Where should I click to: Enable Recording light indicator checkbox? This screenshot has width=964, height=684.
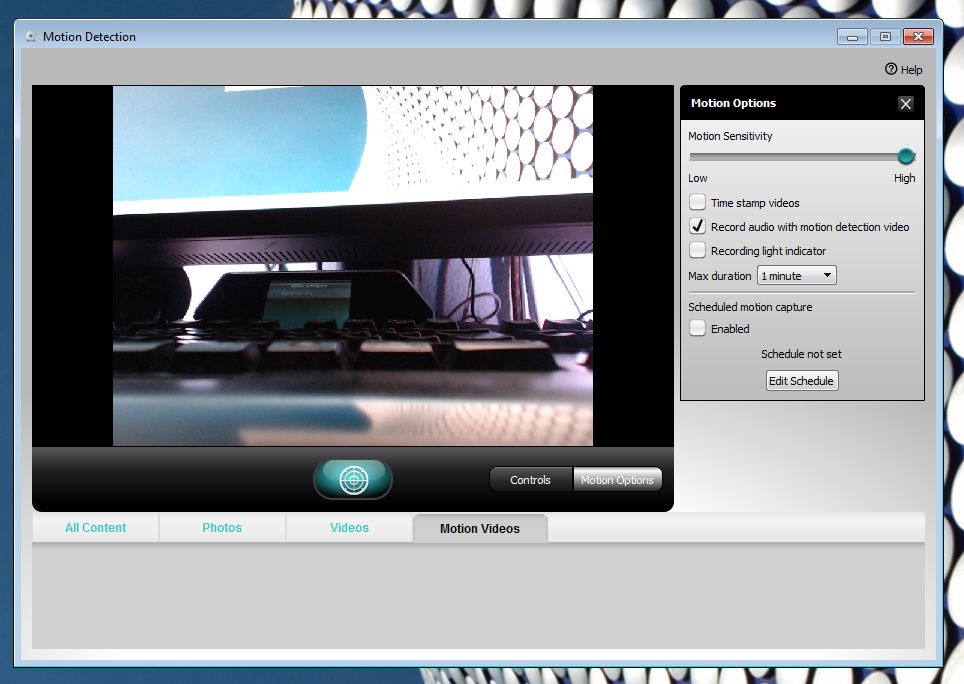(697, 250)
